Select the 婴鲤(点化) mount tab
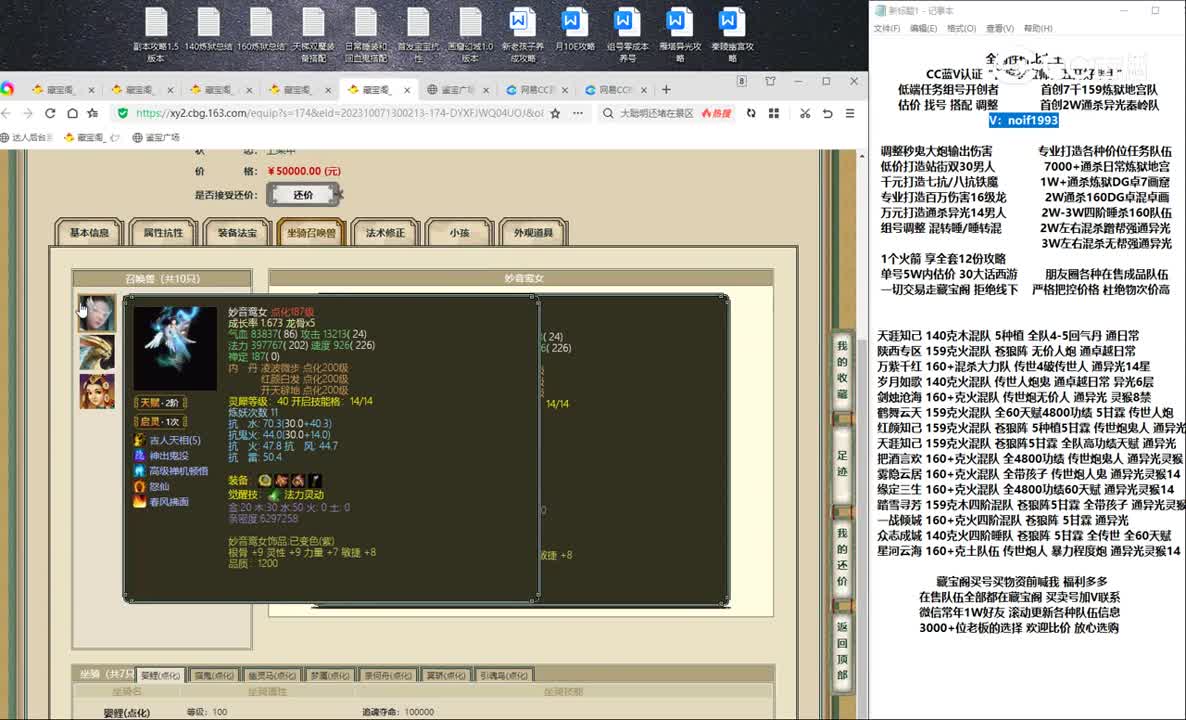The image size is (1186, 720). 161,675
